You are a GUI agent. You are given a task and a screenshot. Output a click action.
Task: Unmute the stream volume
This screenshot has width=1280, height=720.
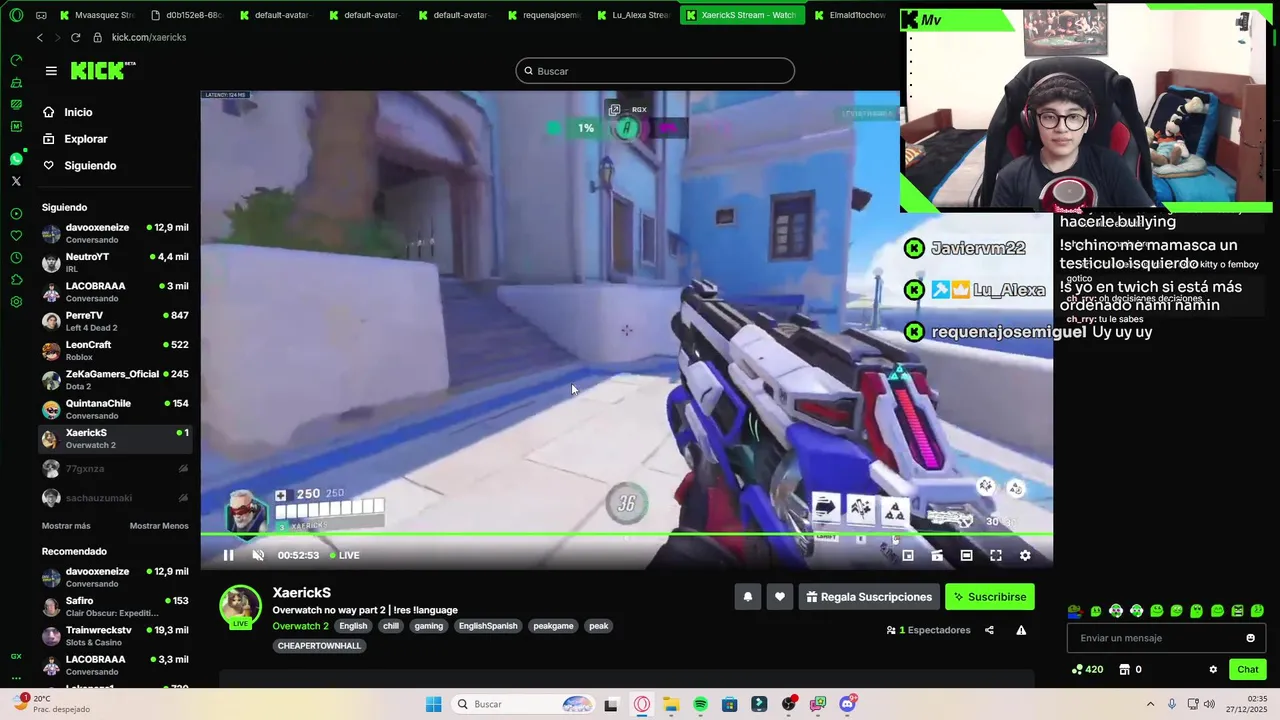point(258,555)
